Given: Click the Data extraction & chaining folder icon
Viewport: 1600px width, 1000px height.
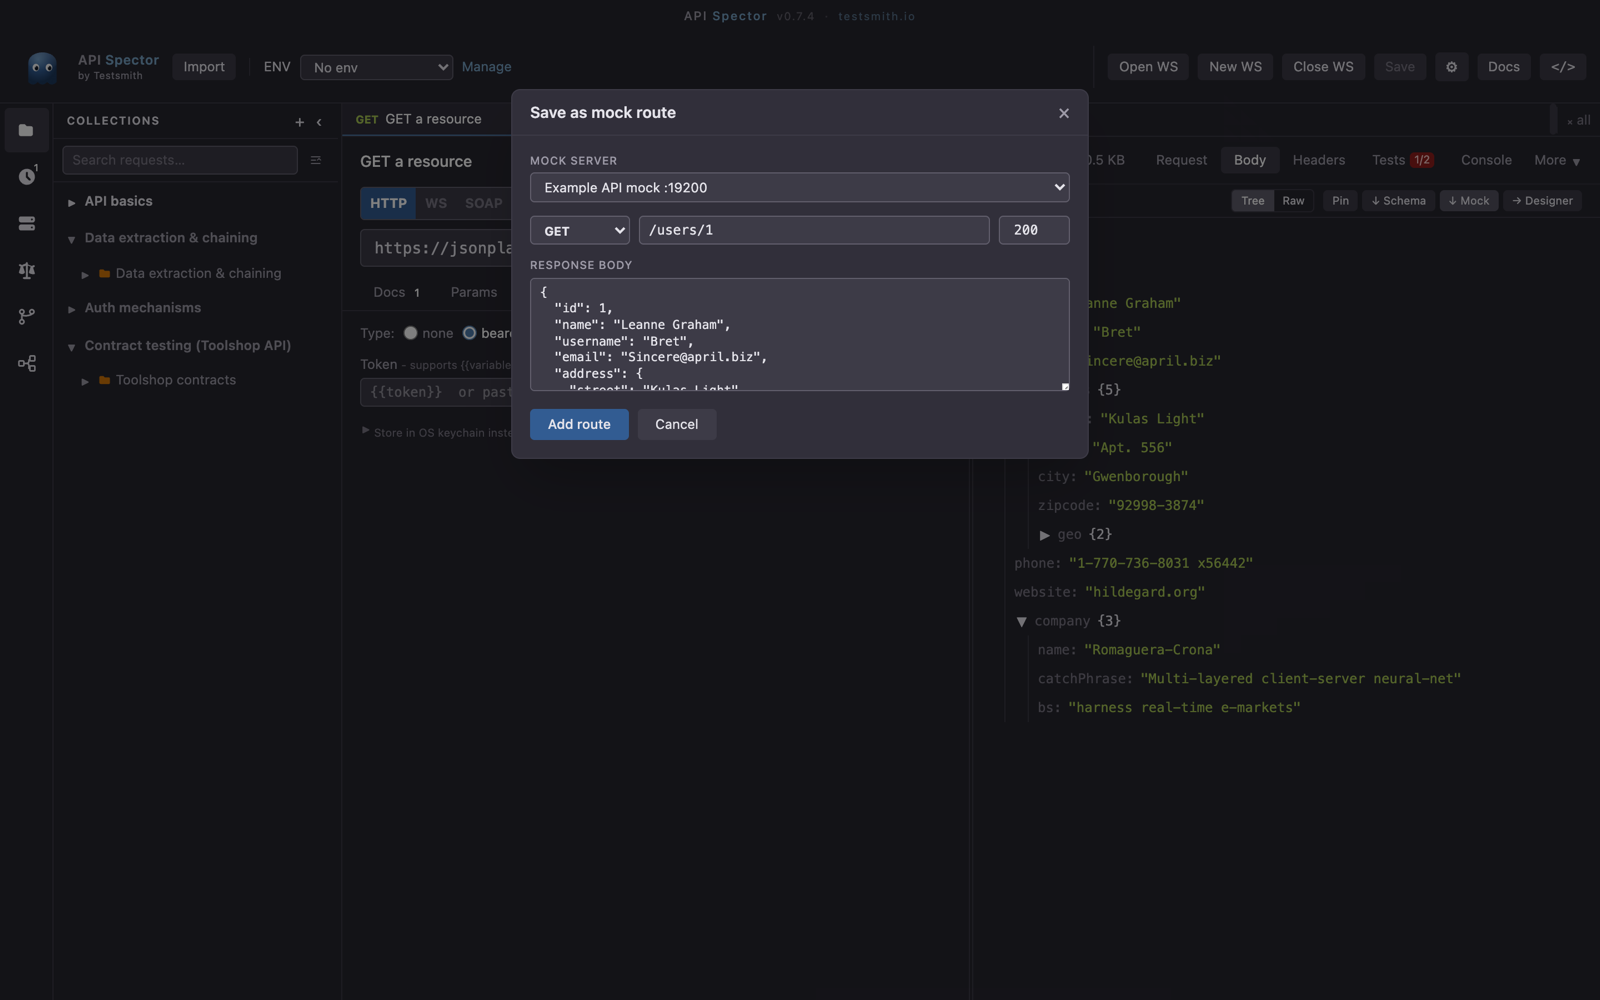Looking at the screenshot, I should point(104,273).
